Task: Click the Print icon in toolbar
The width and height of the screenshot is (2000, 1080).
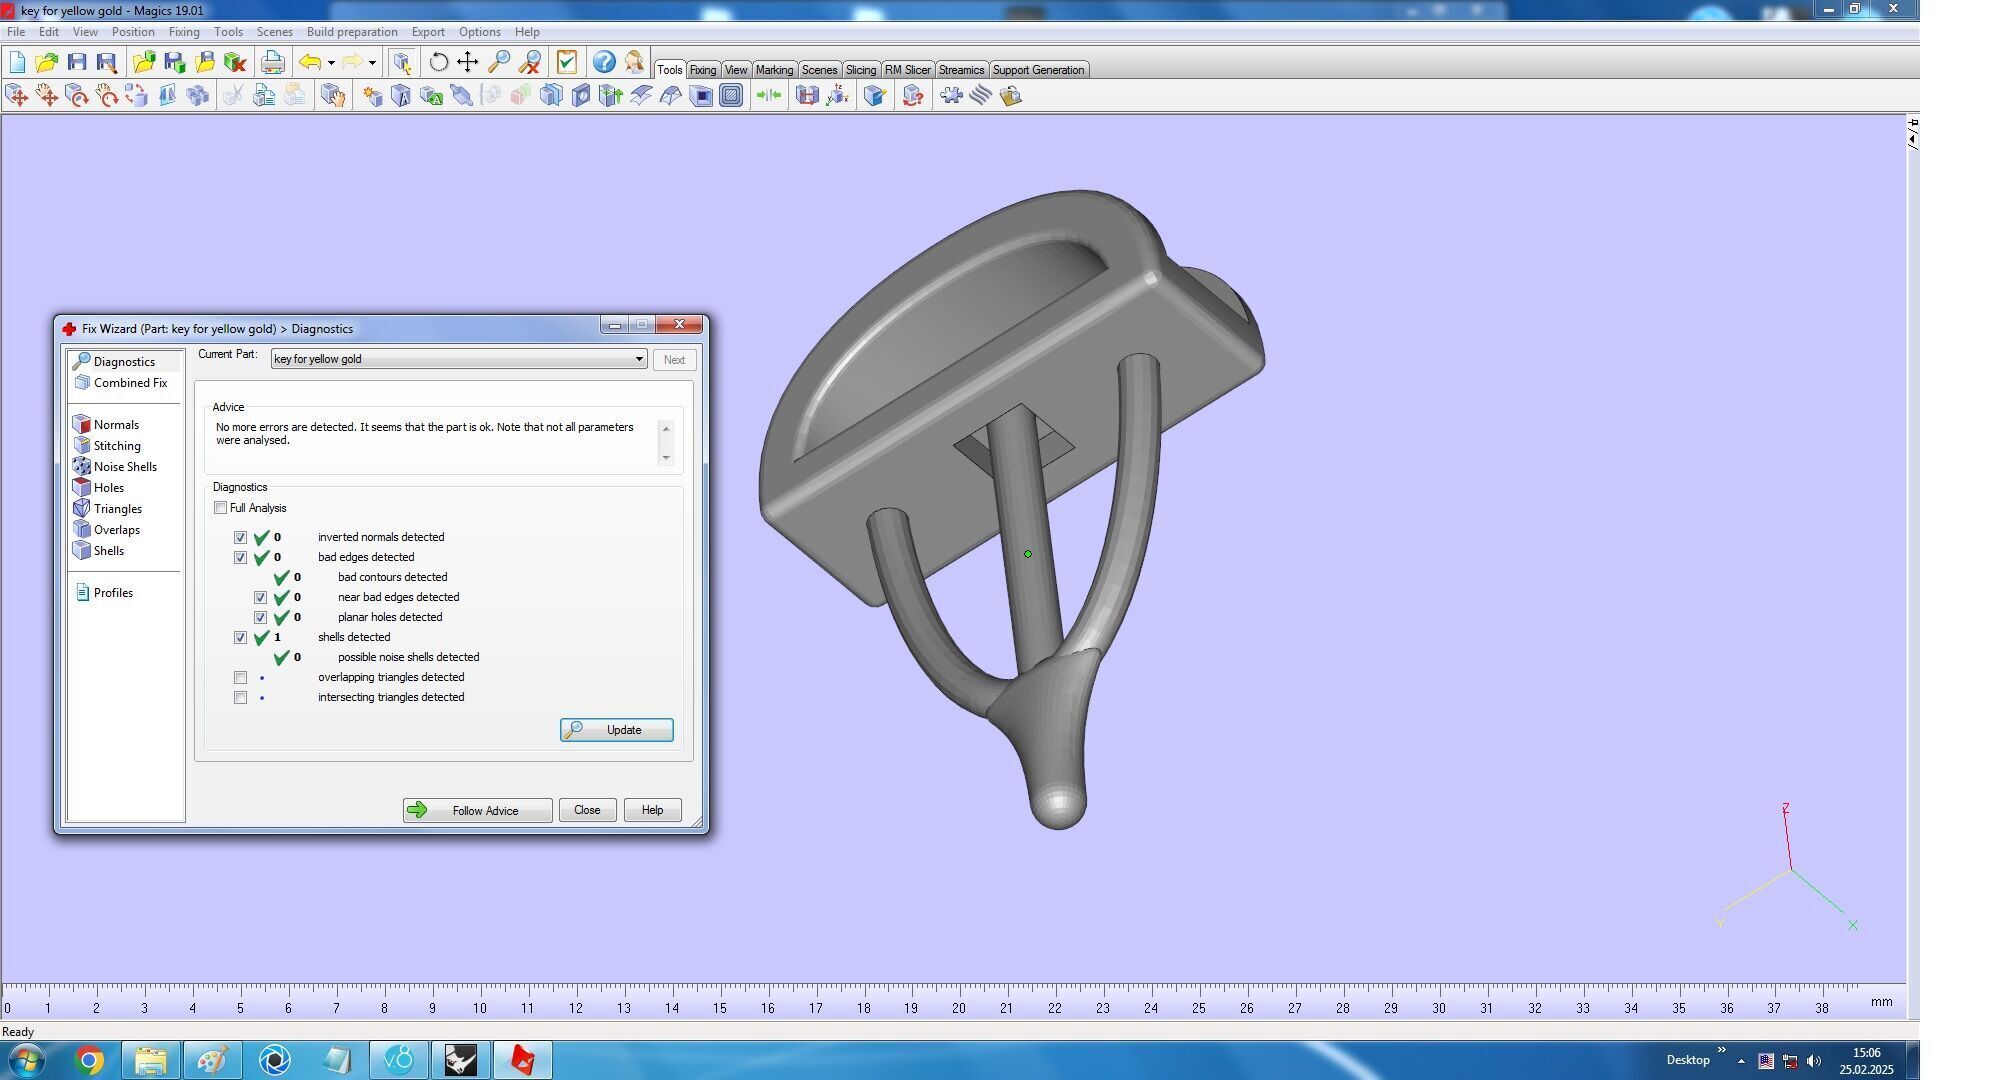Action: click(x=272, y=62)
